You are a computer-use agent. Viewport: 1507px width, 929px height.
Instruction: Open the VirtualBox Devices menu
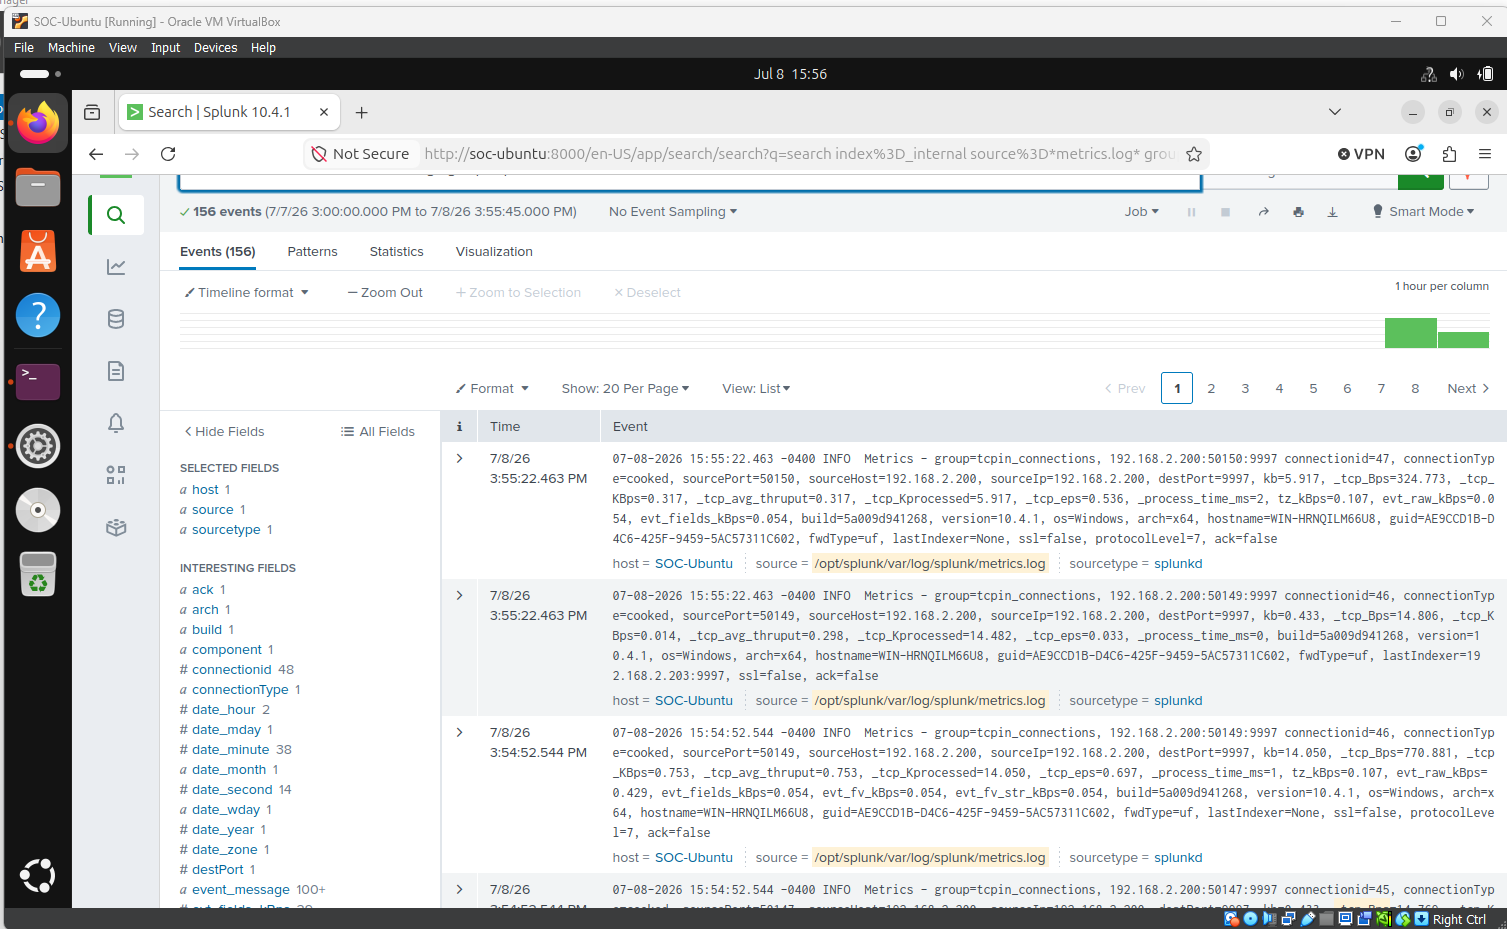click(215, 48)
